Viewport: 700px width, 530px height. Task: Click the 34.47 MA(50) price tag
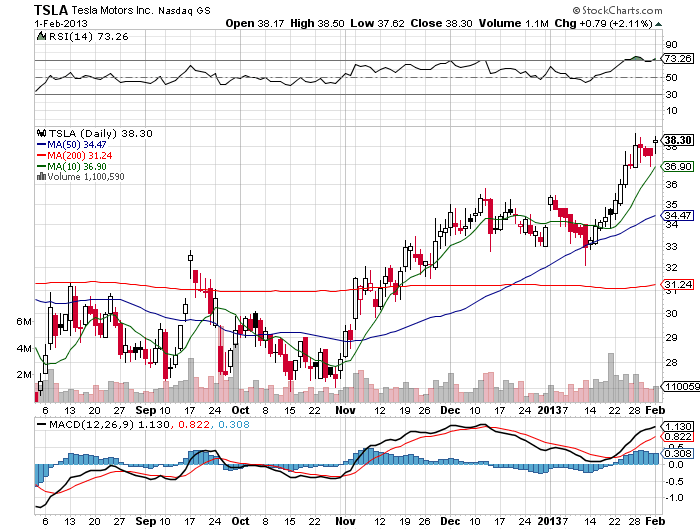678,216
